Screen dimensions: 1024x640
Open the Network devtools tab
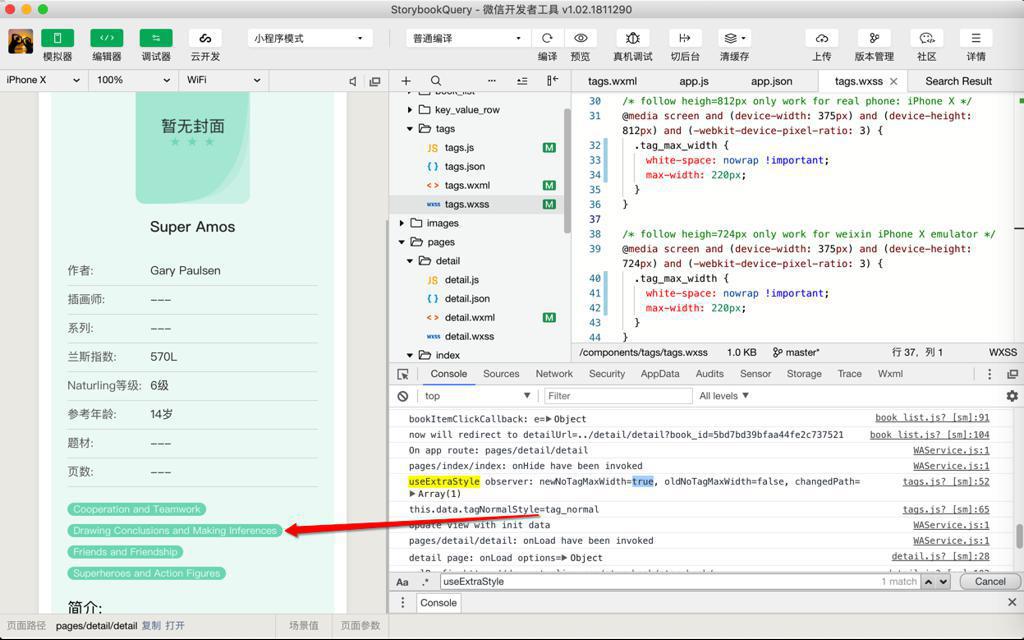(x=554, y=374)
